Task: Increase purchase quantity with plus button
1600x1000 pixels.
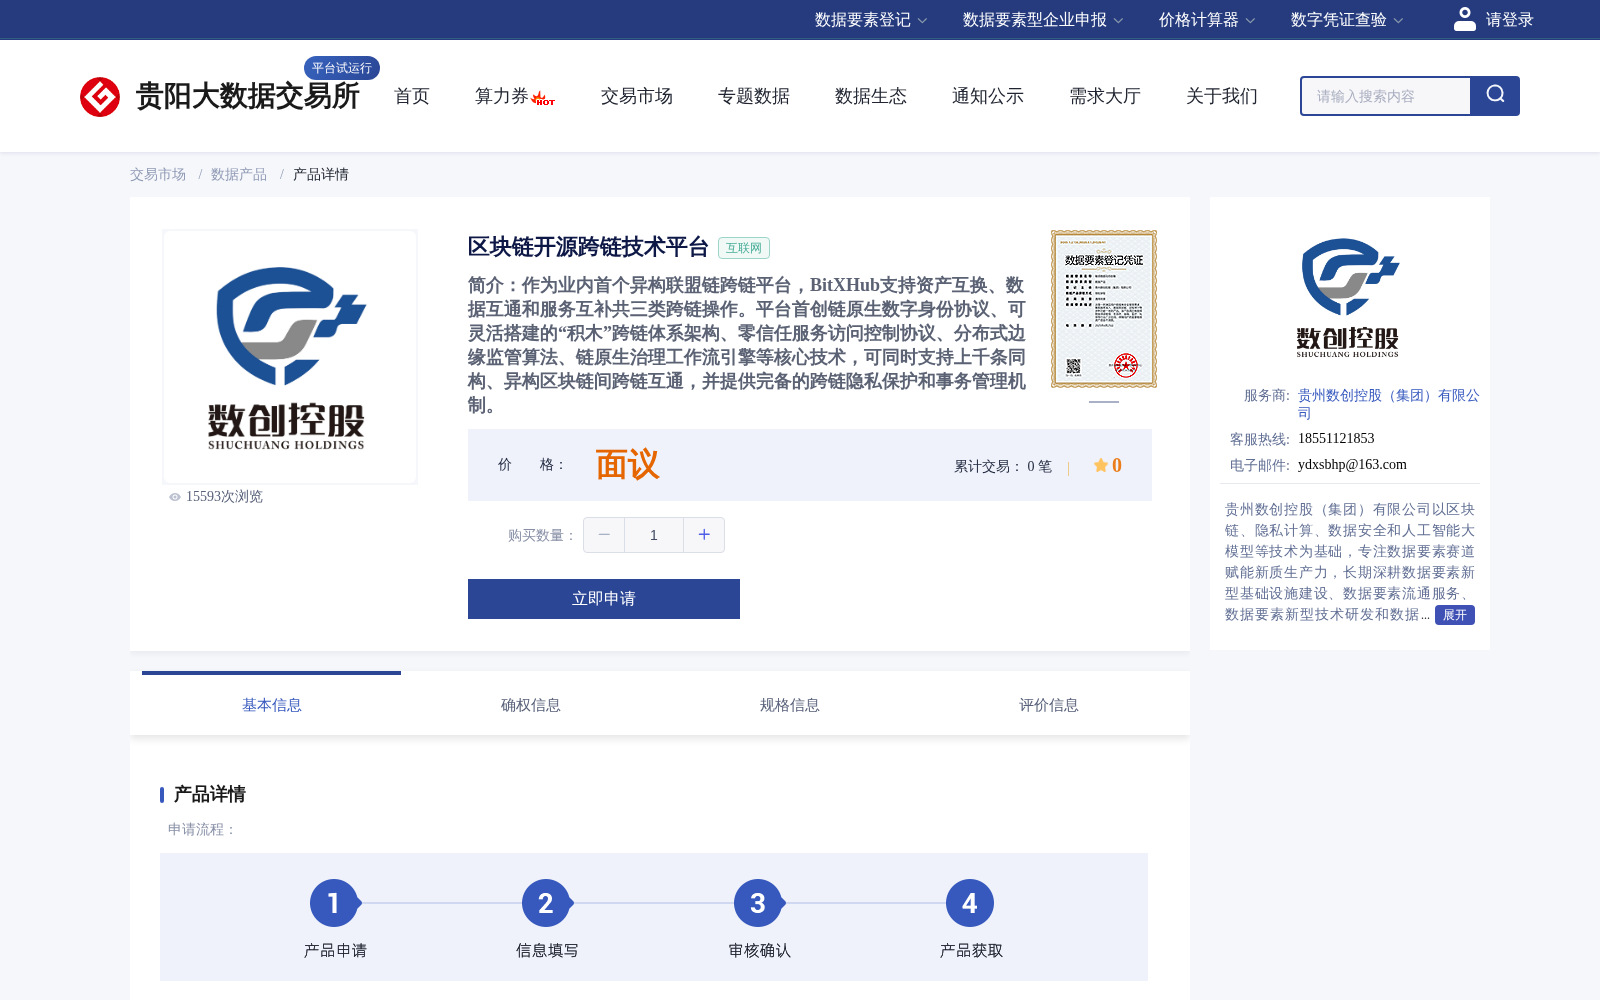Action: tap(704, 535)
